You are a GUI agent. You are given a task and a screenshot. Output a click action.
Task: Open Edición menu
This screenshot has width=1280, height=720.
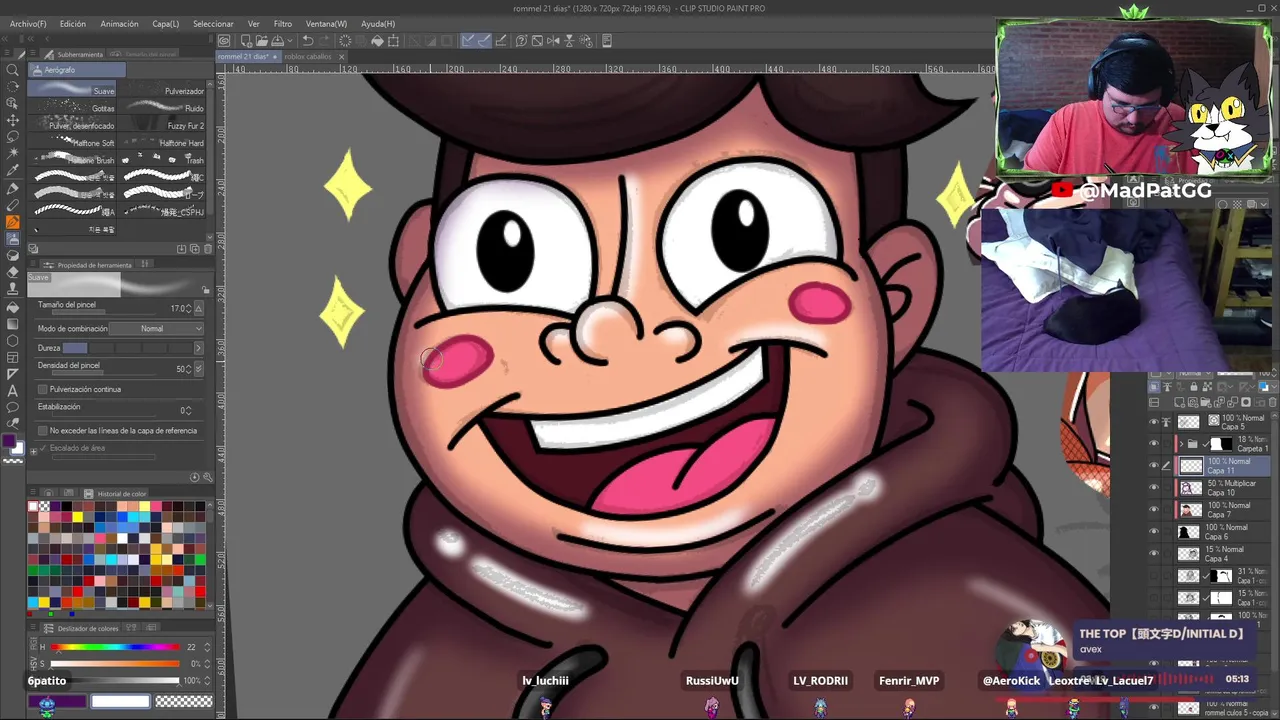point(73,24)
